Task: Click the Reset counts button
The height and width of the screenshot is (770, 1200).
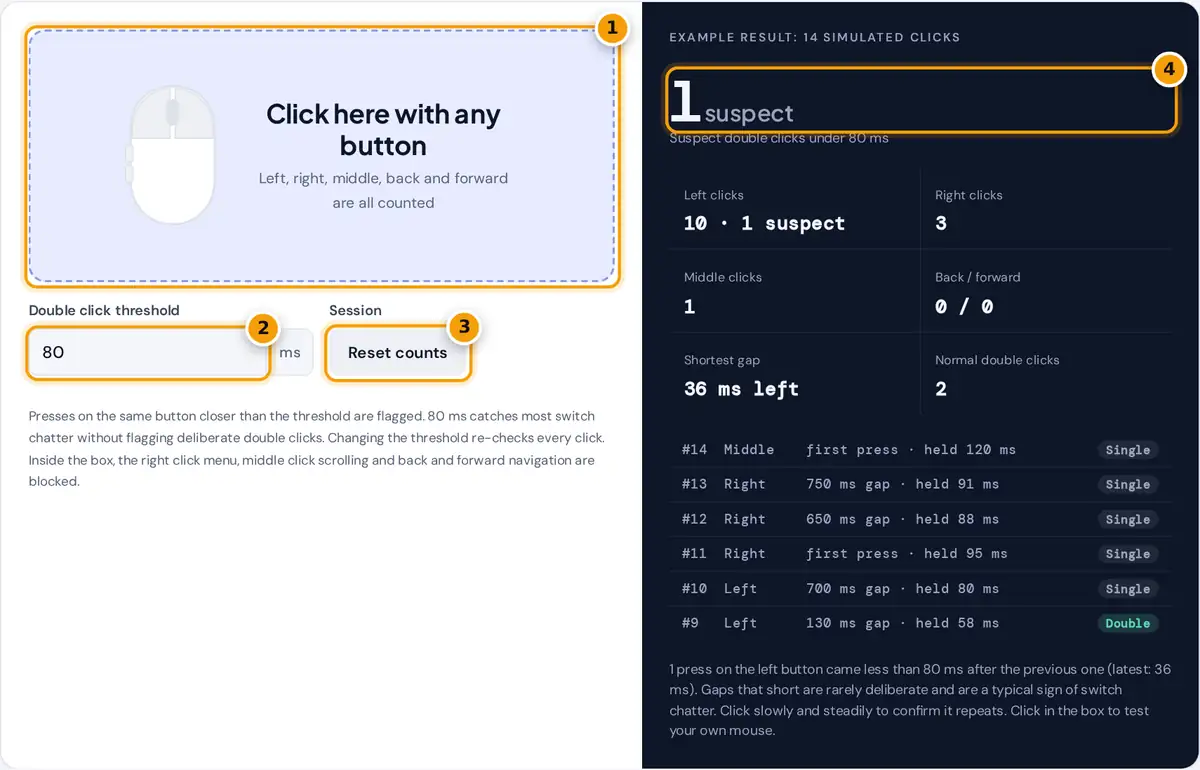Action: [x=398, y=352]
